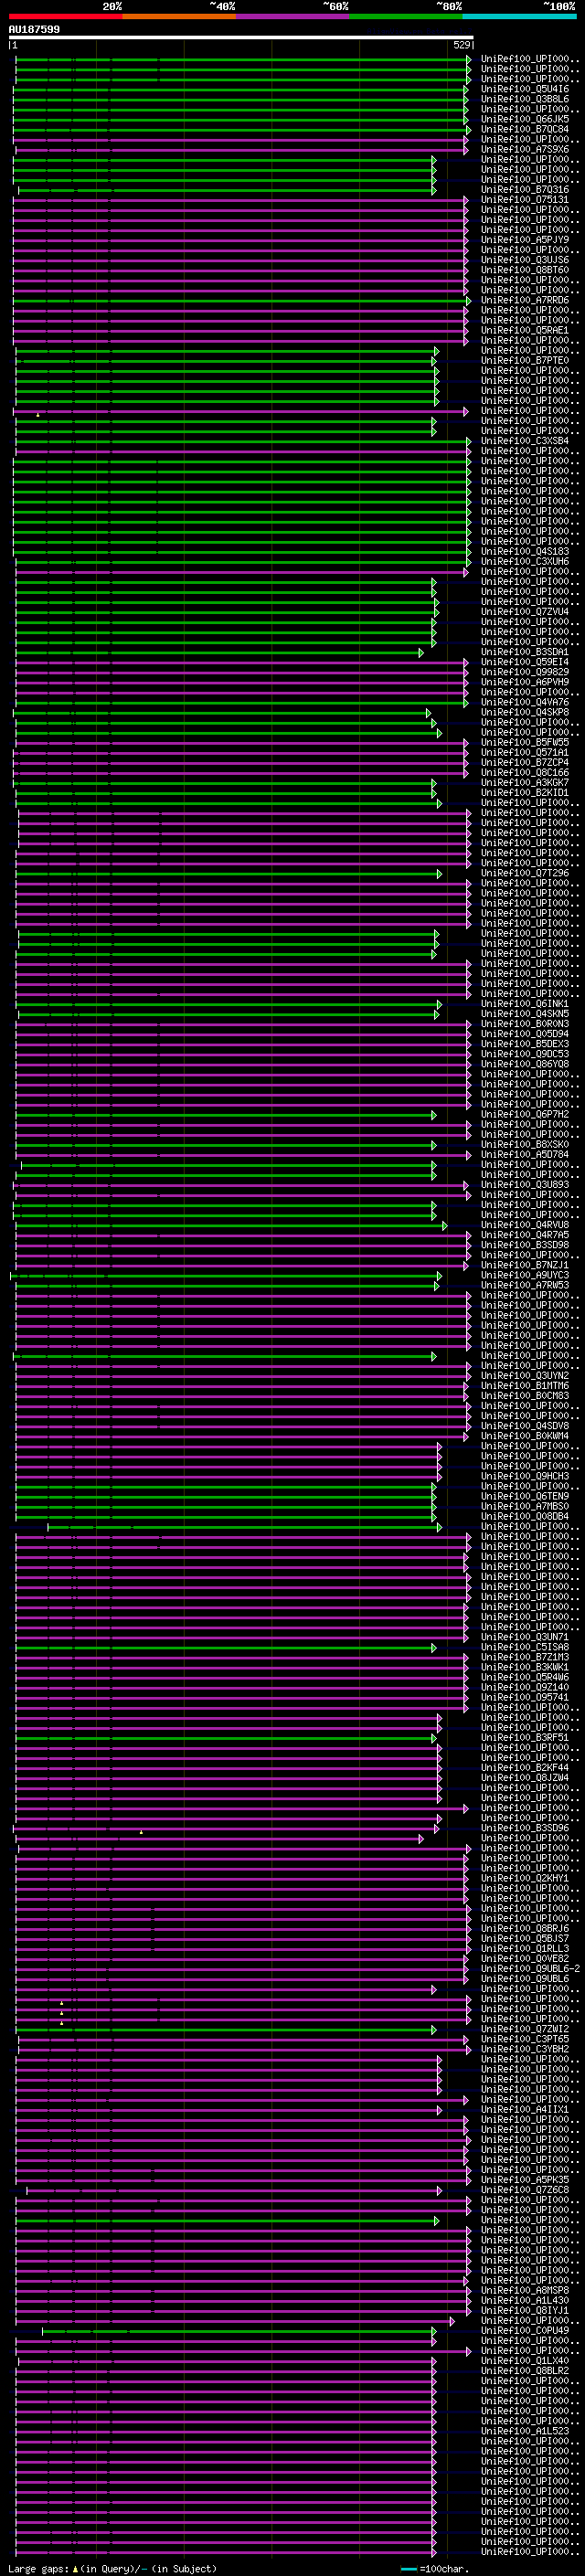Open hit UniRef100_Q66JK5

(525, 119)
